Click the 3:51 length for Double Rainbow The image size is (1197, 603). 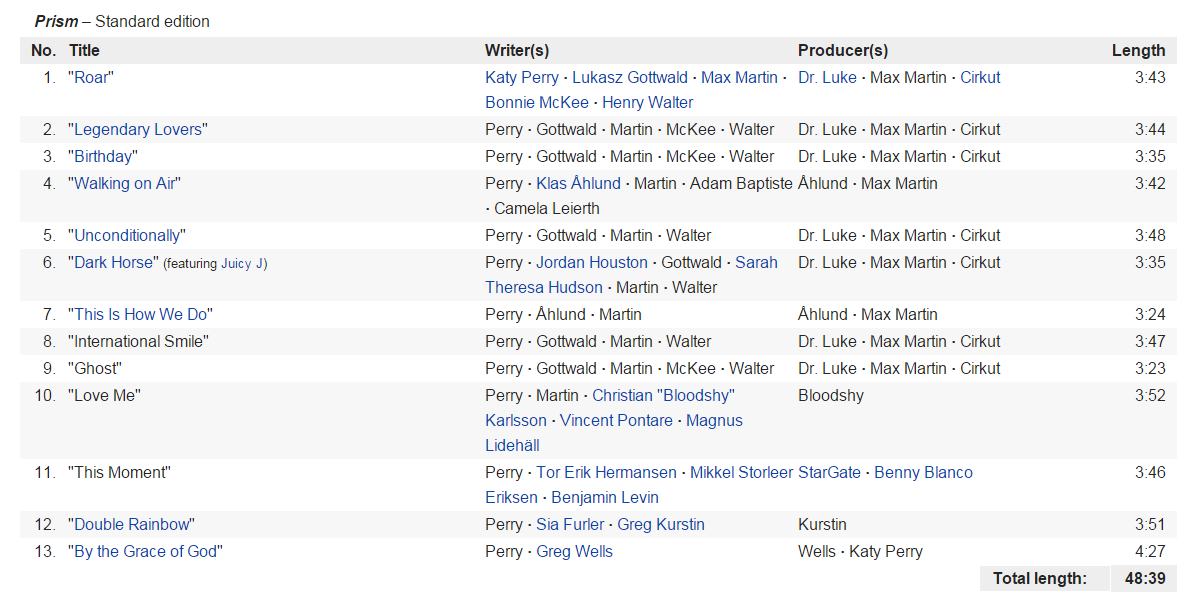click(1150, 524)
